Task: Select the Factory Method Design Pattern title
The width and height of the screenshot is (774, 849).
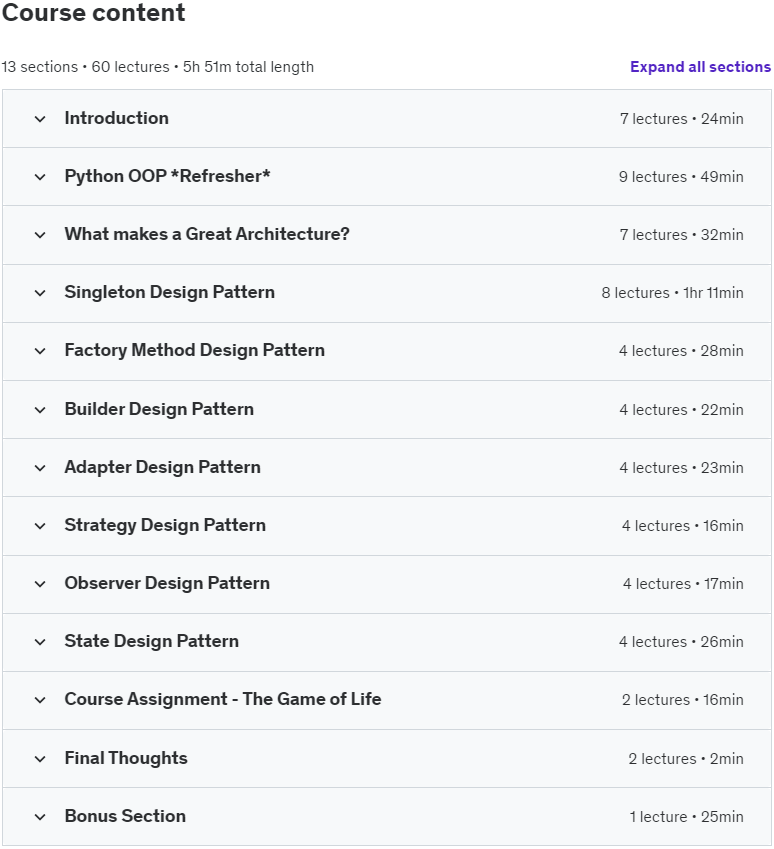Action: pos(194,350)
